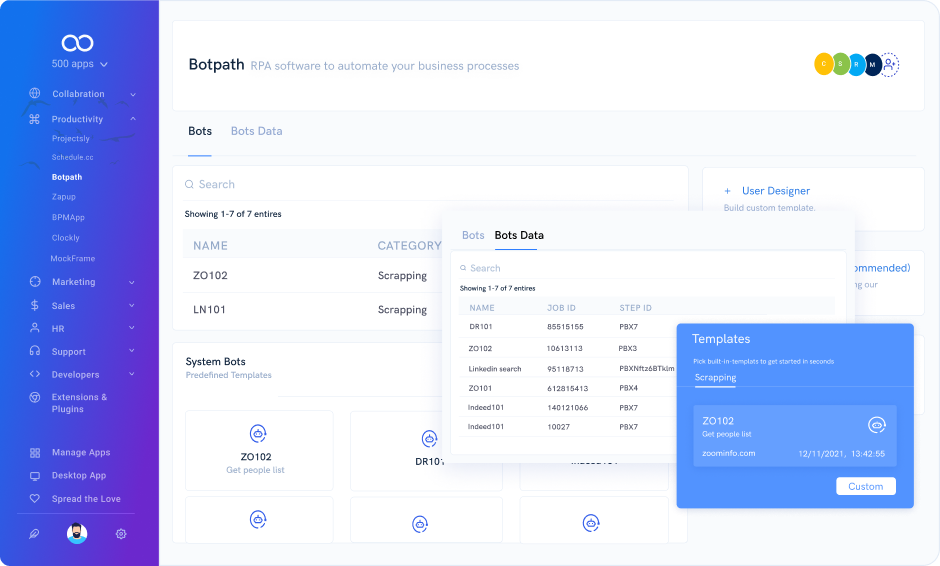Click the ZO102 bot icon in Templates card
Viewport: 940px width, 566px height.
pos(876,424)
